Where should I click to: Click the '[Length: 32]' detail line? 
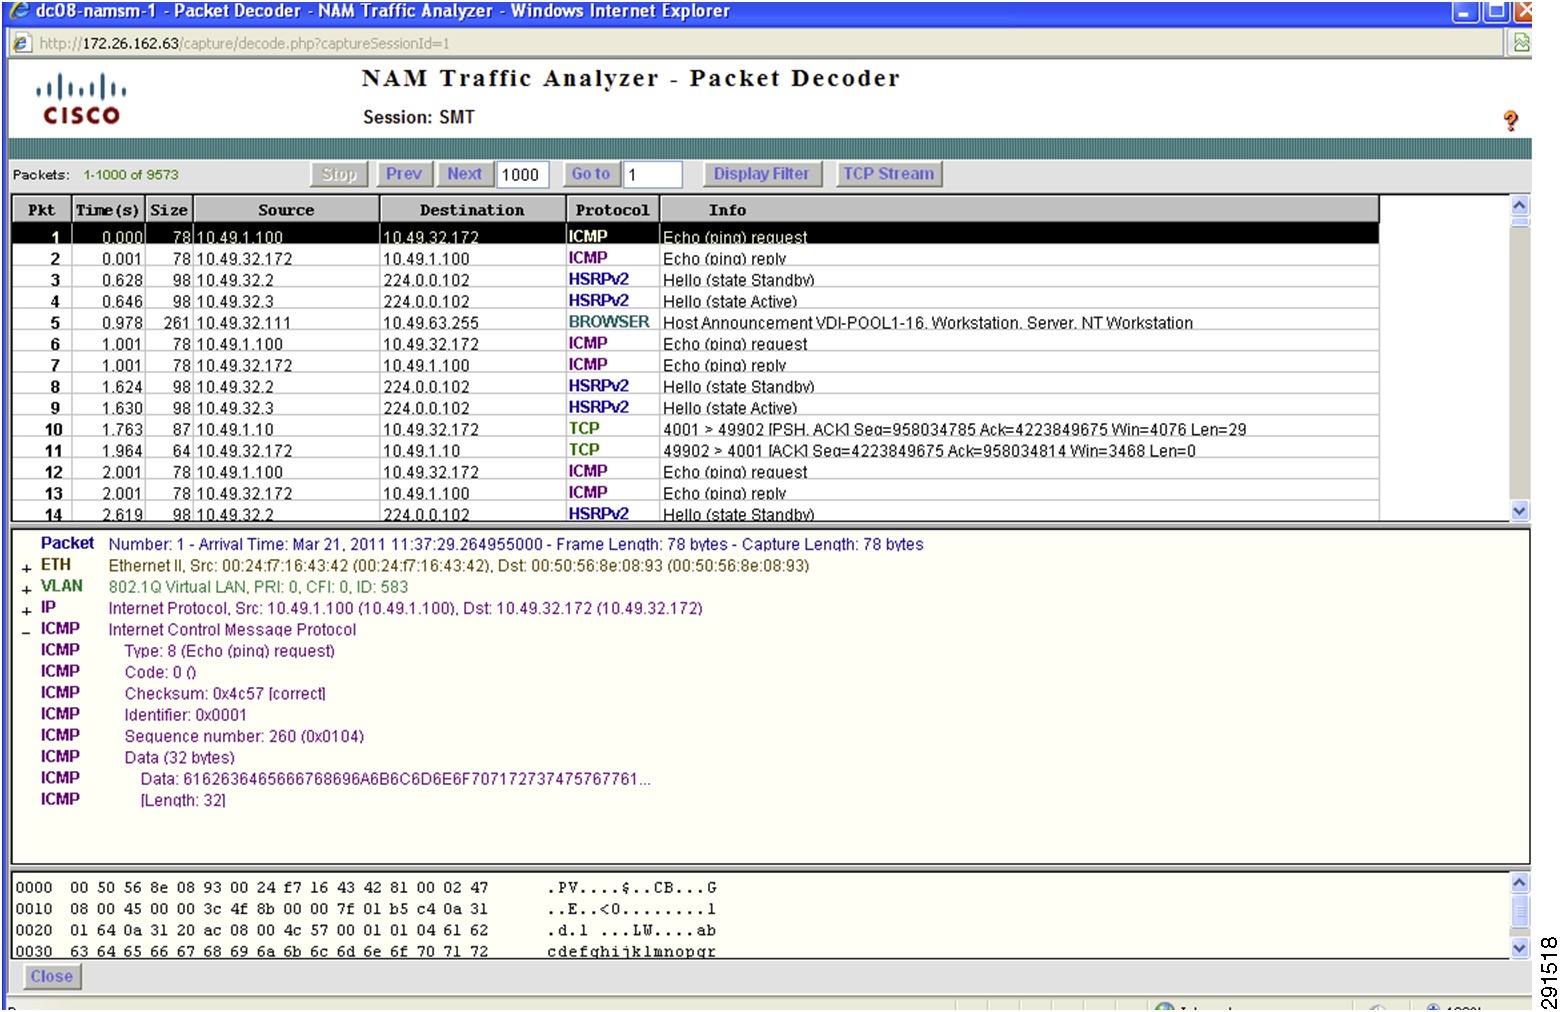183,801
